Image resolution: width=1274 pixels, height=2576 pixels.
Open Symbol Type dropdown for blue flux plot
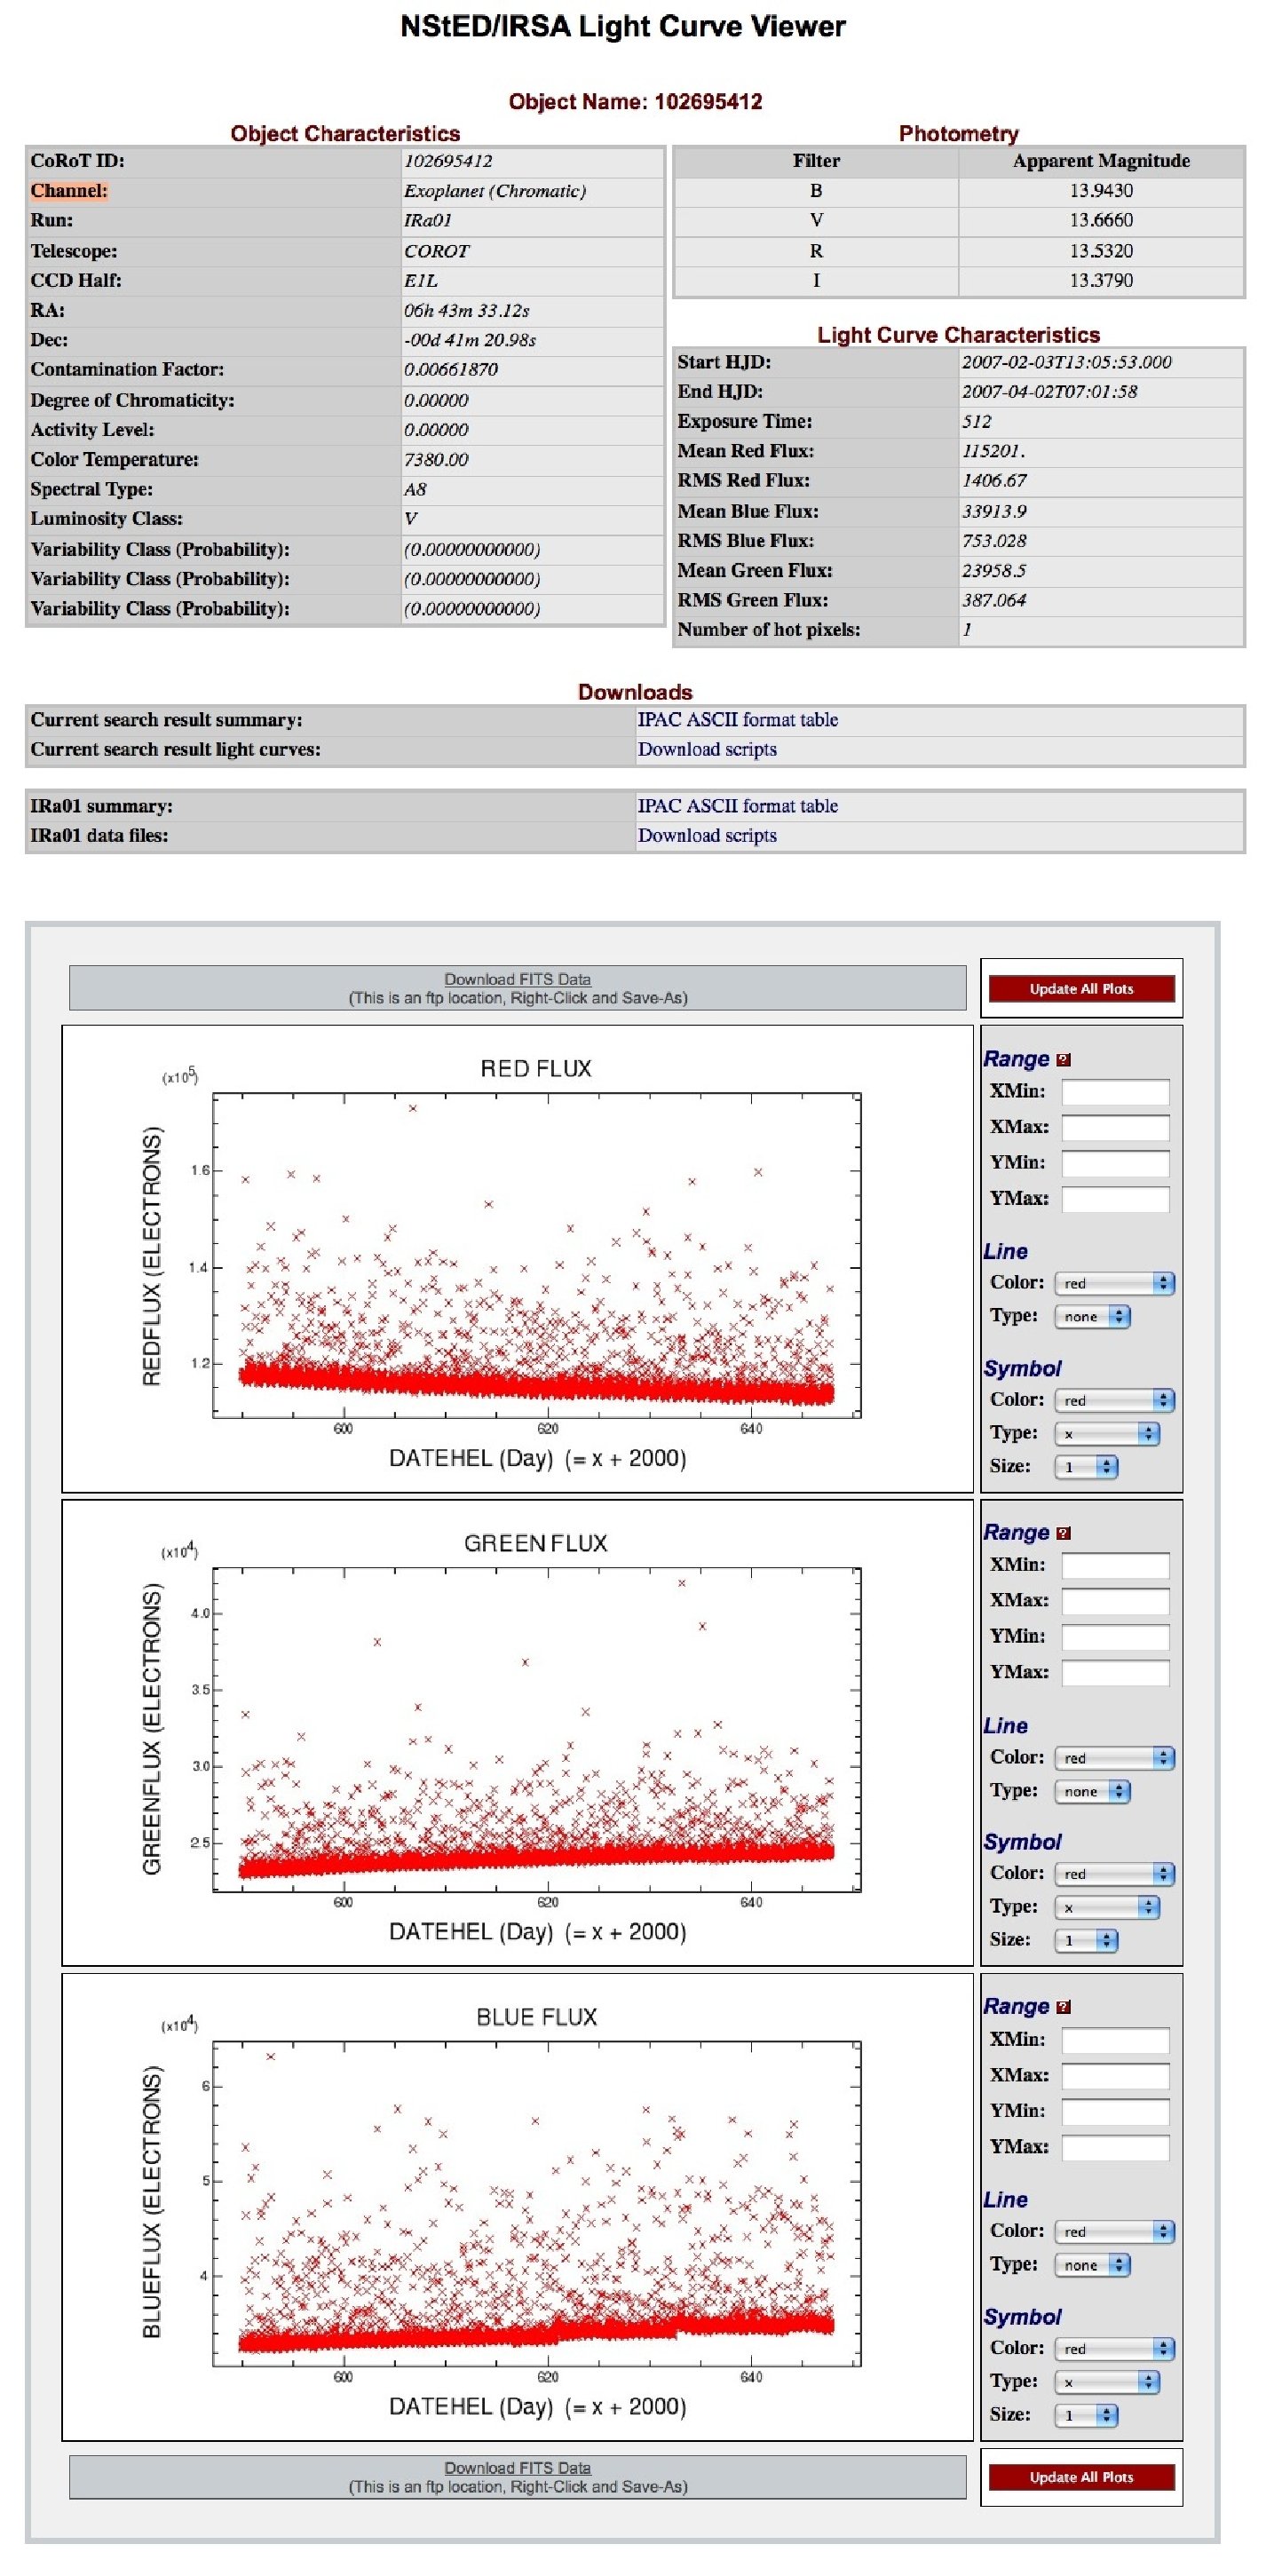(x=1107, y=2382)
